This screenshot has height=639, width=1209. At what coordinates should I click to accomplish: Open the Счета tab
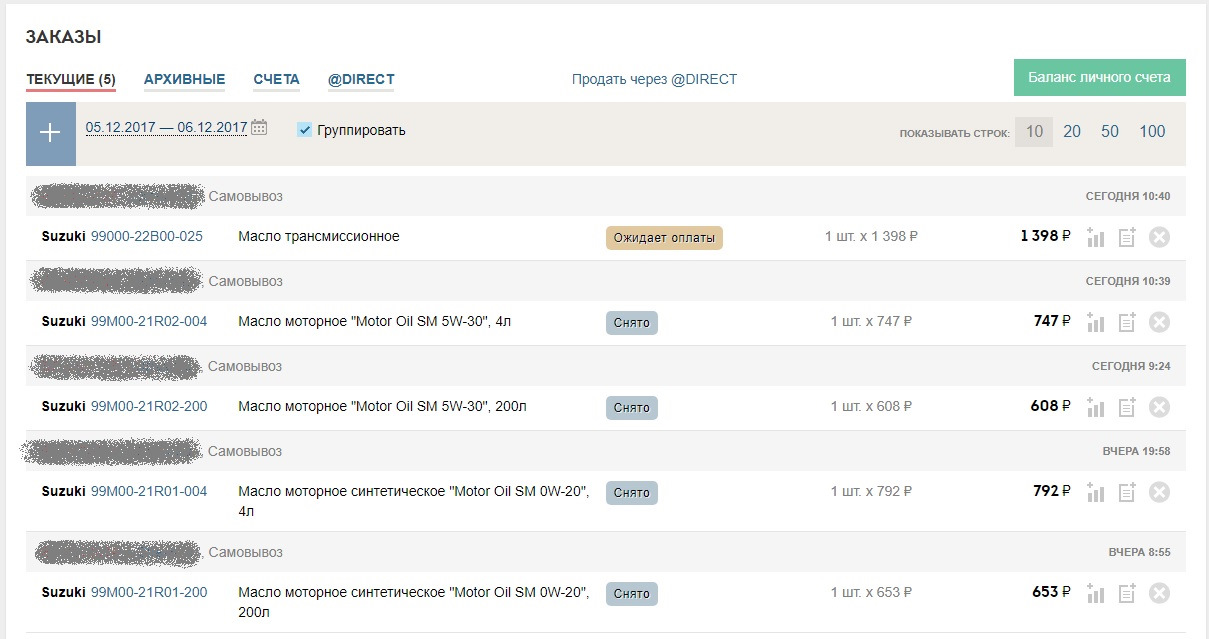[276, 80]
